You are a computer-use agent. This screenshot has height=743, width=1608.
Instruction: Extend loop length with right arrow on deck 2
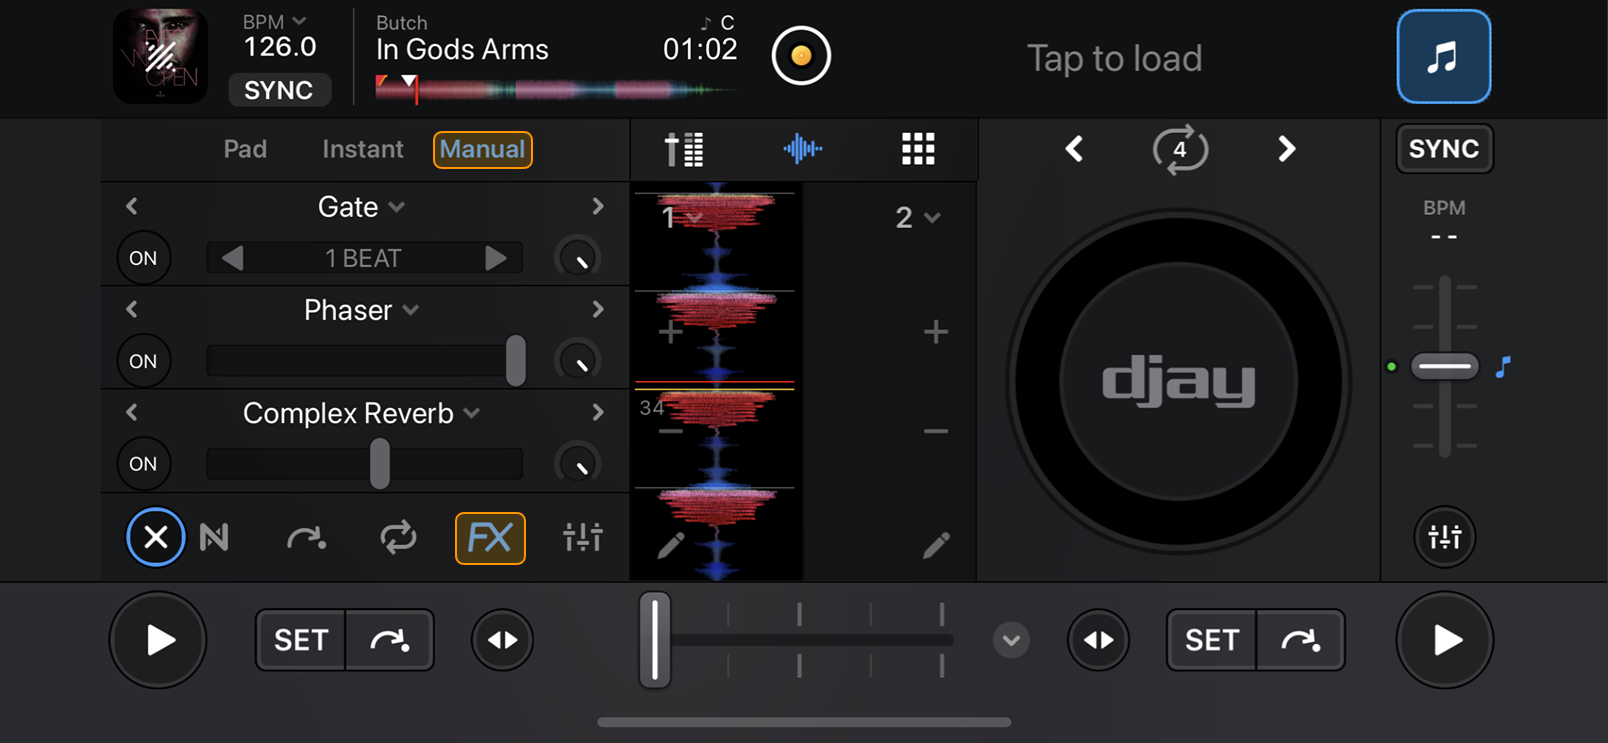pos(1287,149)
